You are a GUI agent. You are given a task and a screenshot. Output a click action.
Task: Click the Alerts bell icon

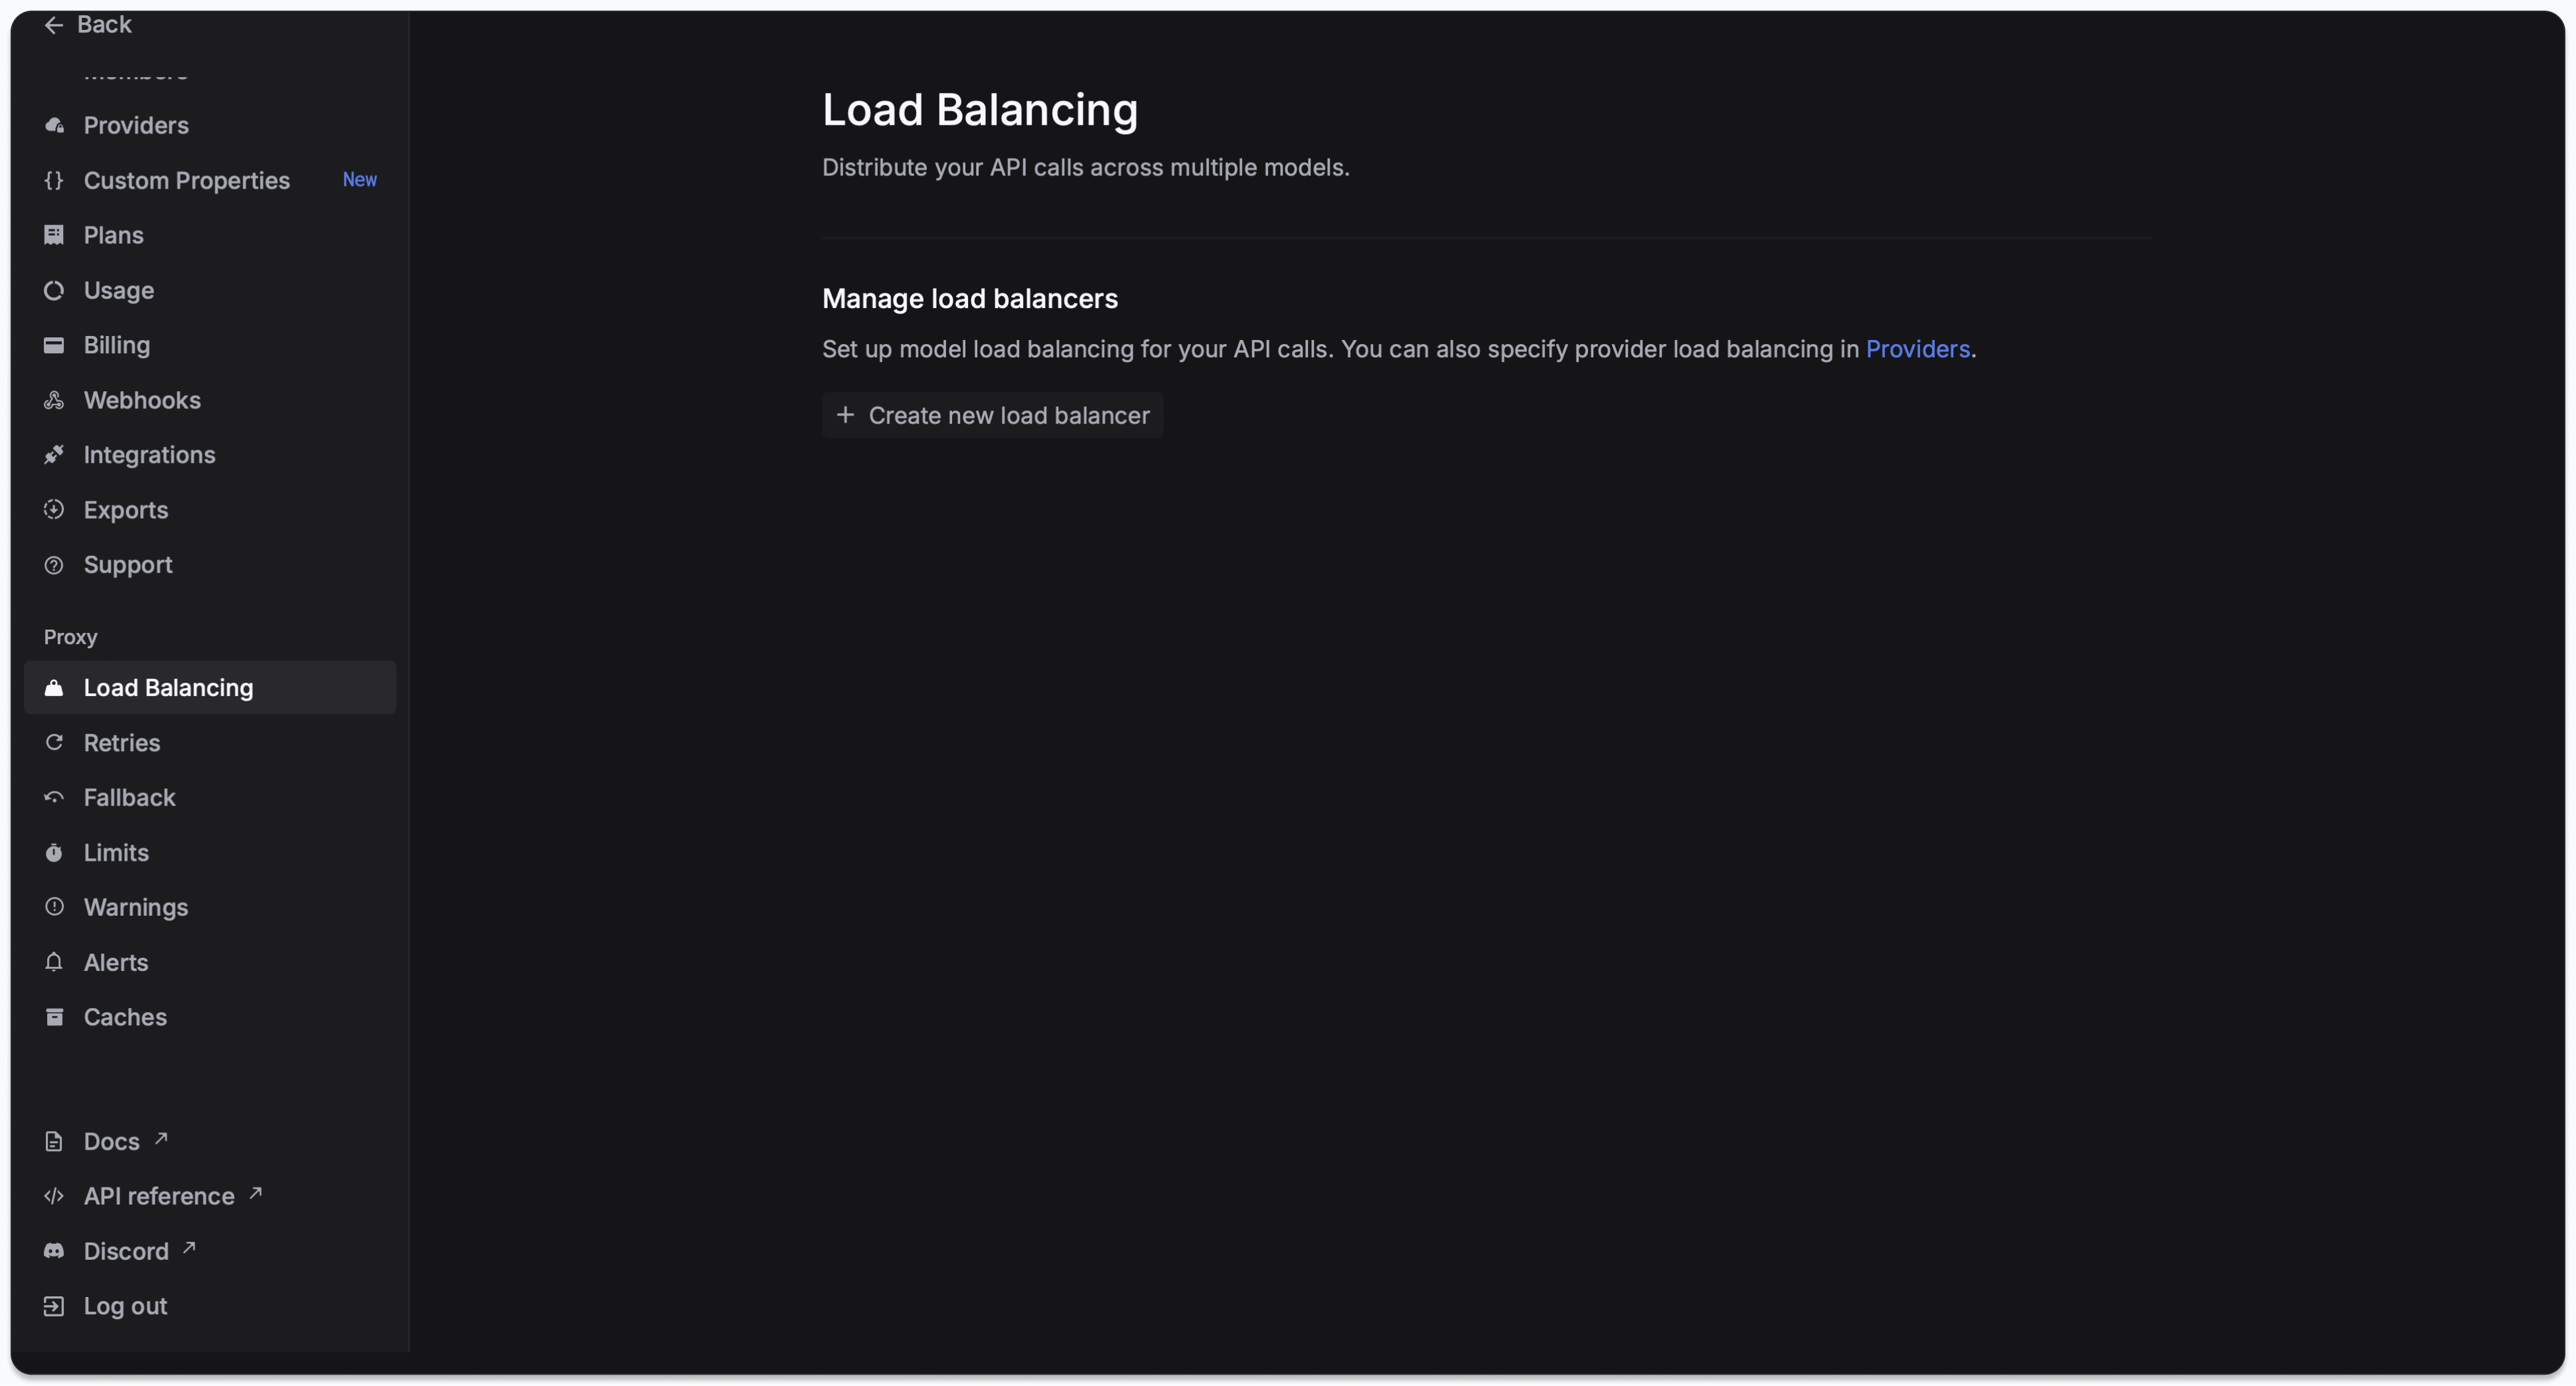[x=54, y=962]
